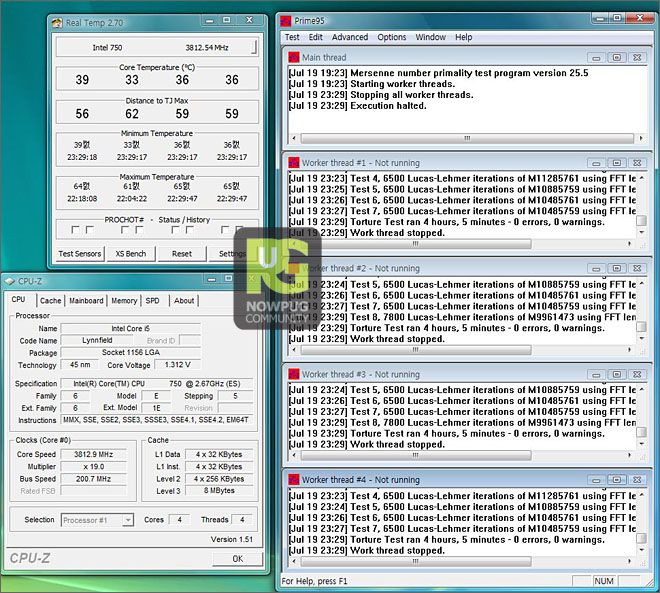The width and height of the screenshot is (660, 593).
Task: Click the Core Voltage 1.312 V value
Action: (x=177, y=365)
